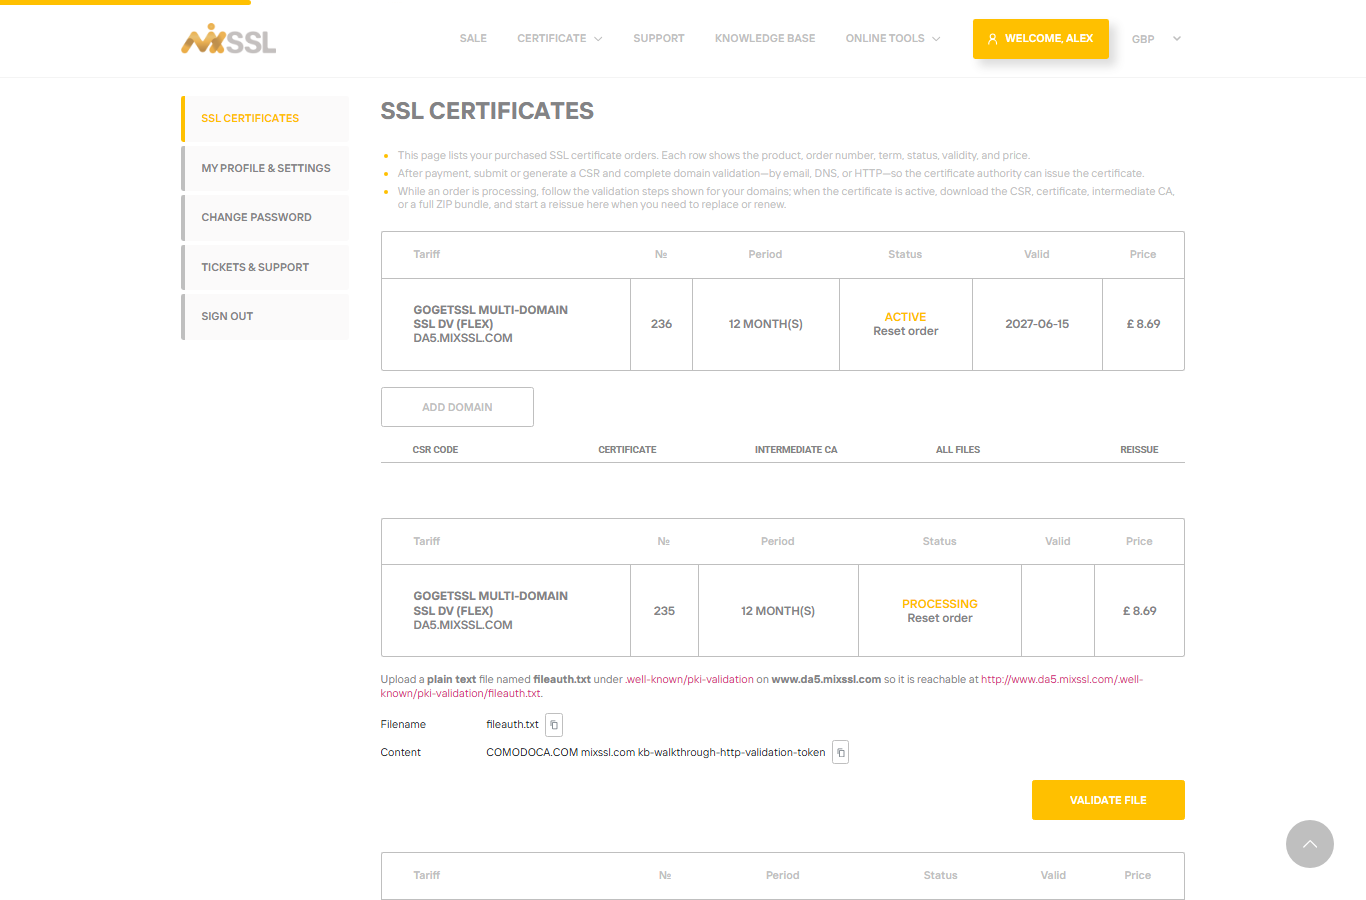
Task: Click the PROCESSING status text
Action: pos(940,604)
